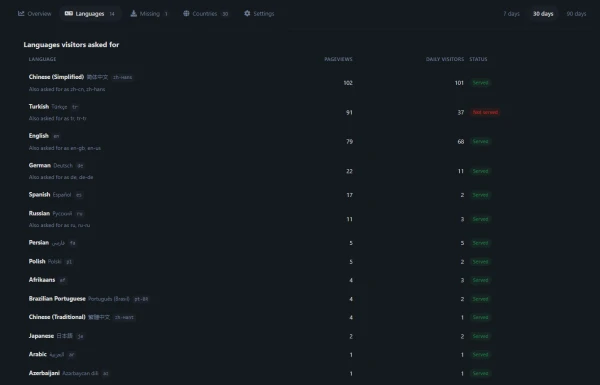The height and width of the screenshot is (385, 600).
Task: Click pageviews value 102
Action: click(348, 83)
